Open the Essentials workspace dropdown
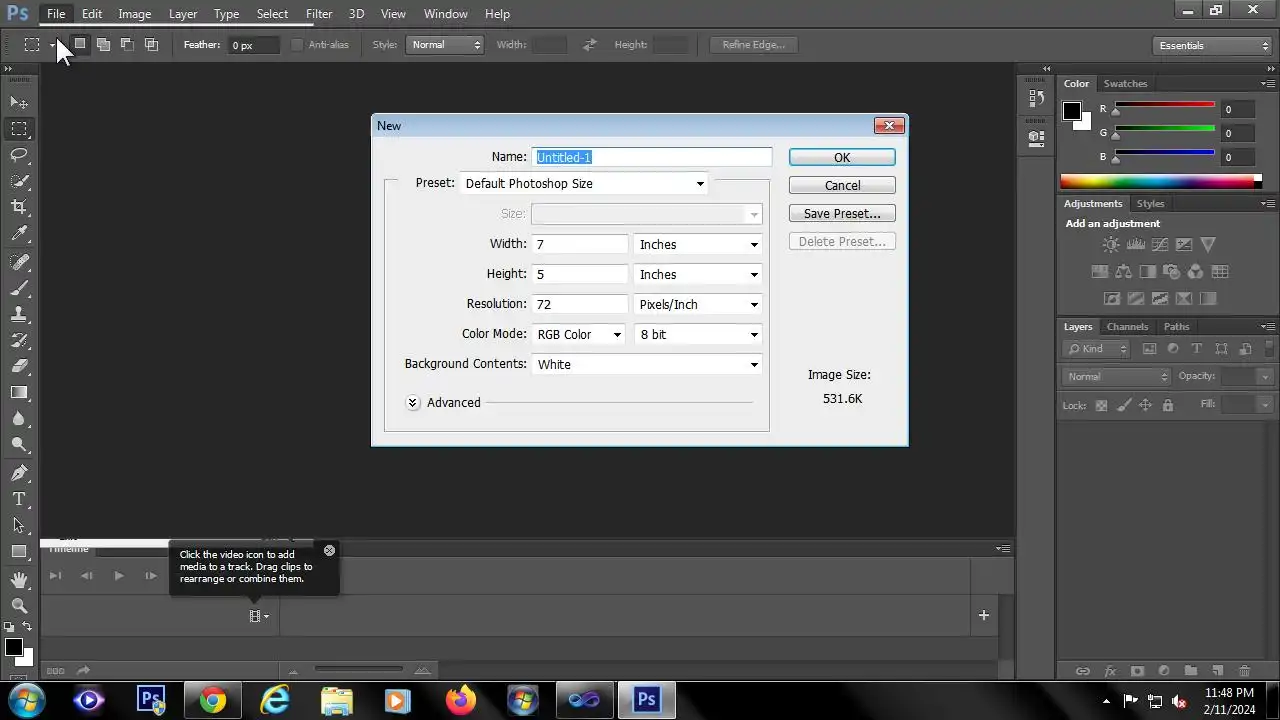1280x720 pixels. (x=1212, y=45)
